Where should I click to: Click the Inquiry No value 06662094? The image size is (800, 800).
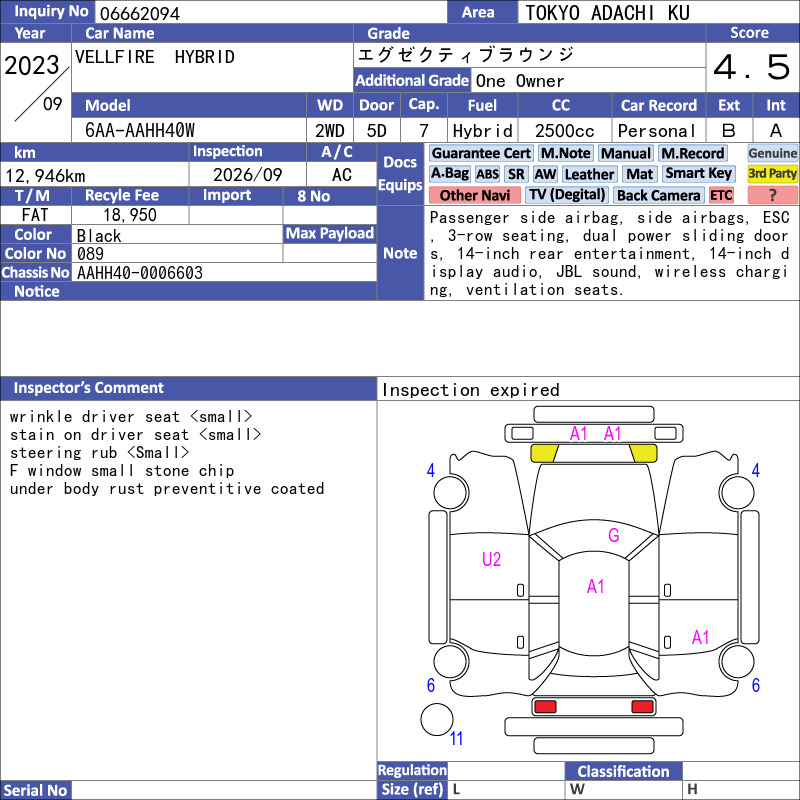point(140,13)
